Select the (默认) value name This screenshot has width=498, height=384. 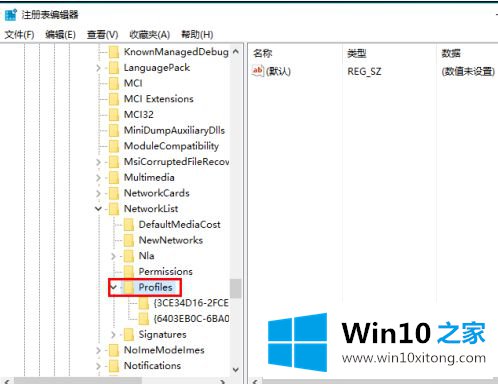[278, 71]
